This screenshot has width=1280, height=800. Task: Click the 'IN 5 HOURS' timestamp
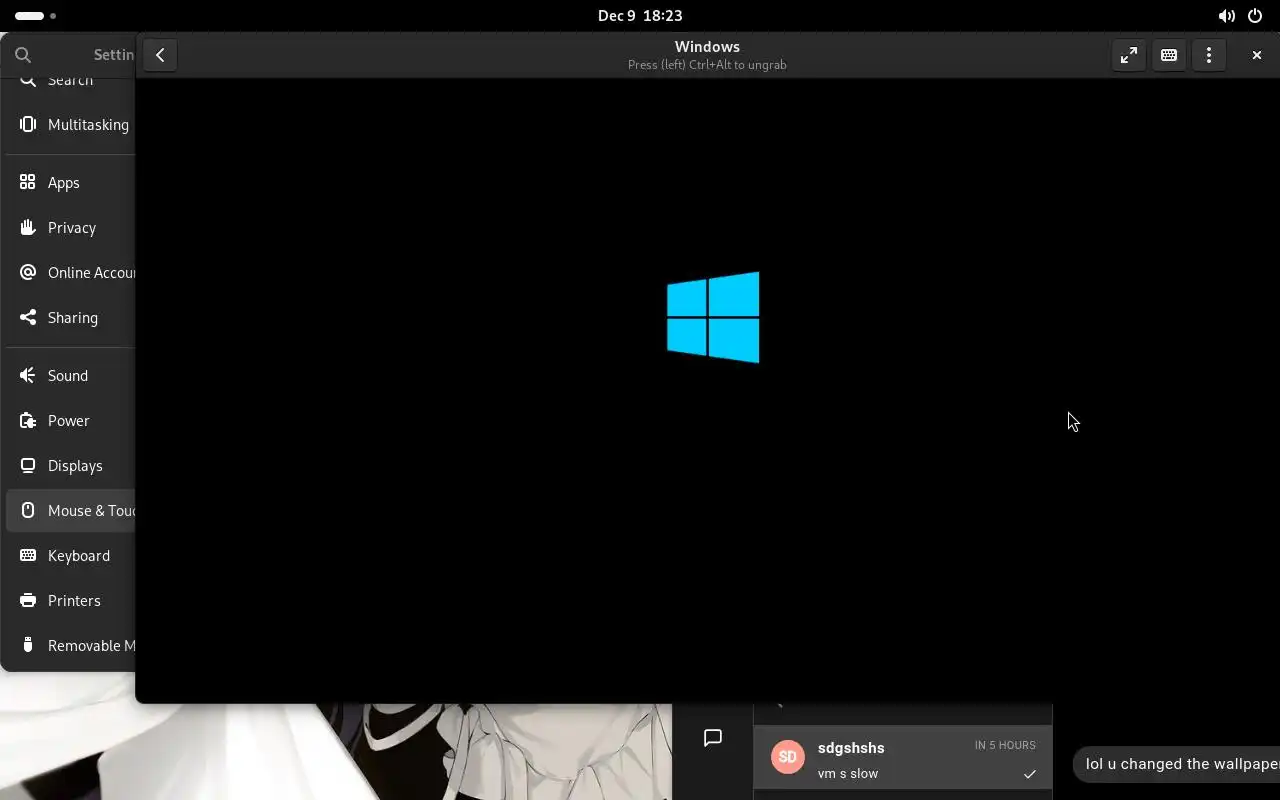[x=1005, y=745]
